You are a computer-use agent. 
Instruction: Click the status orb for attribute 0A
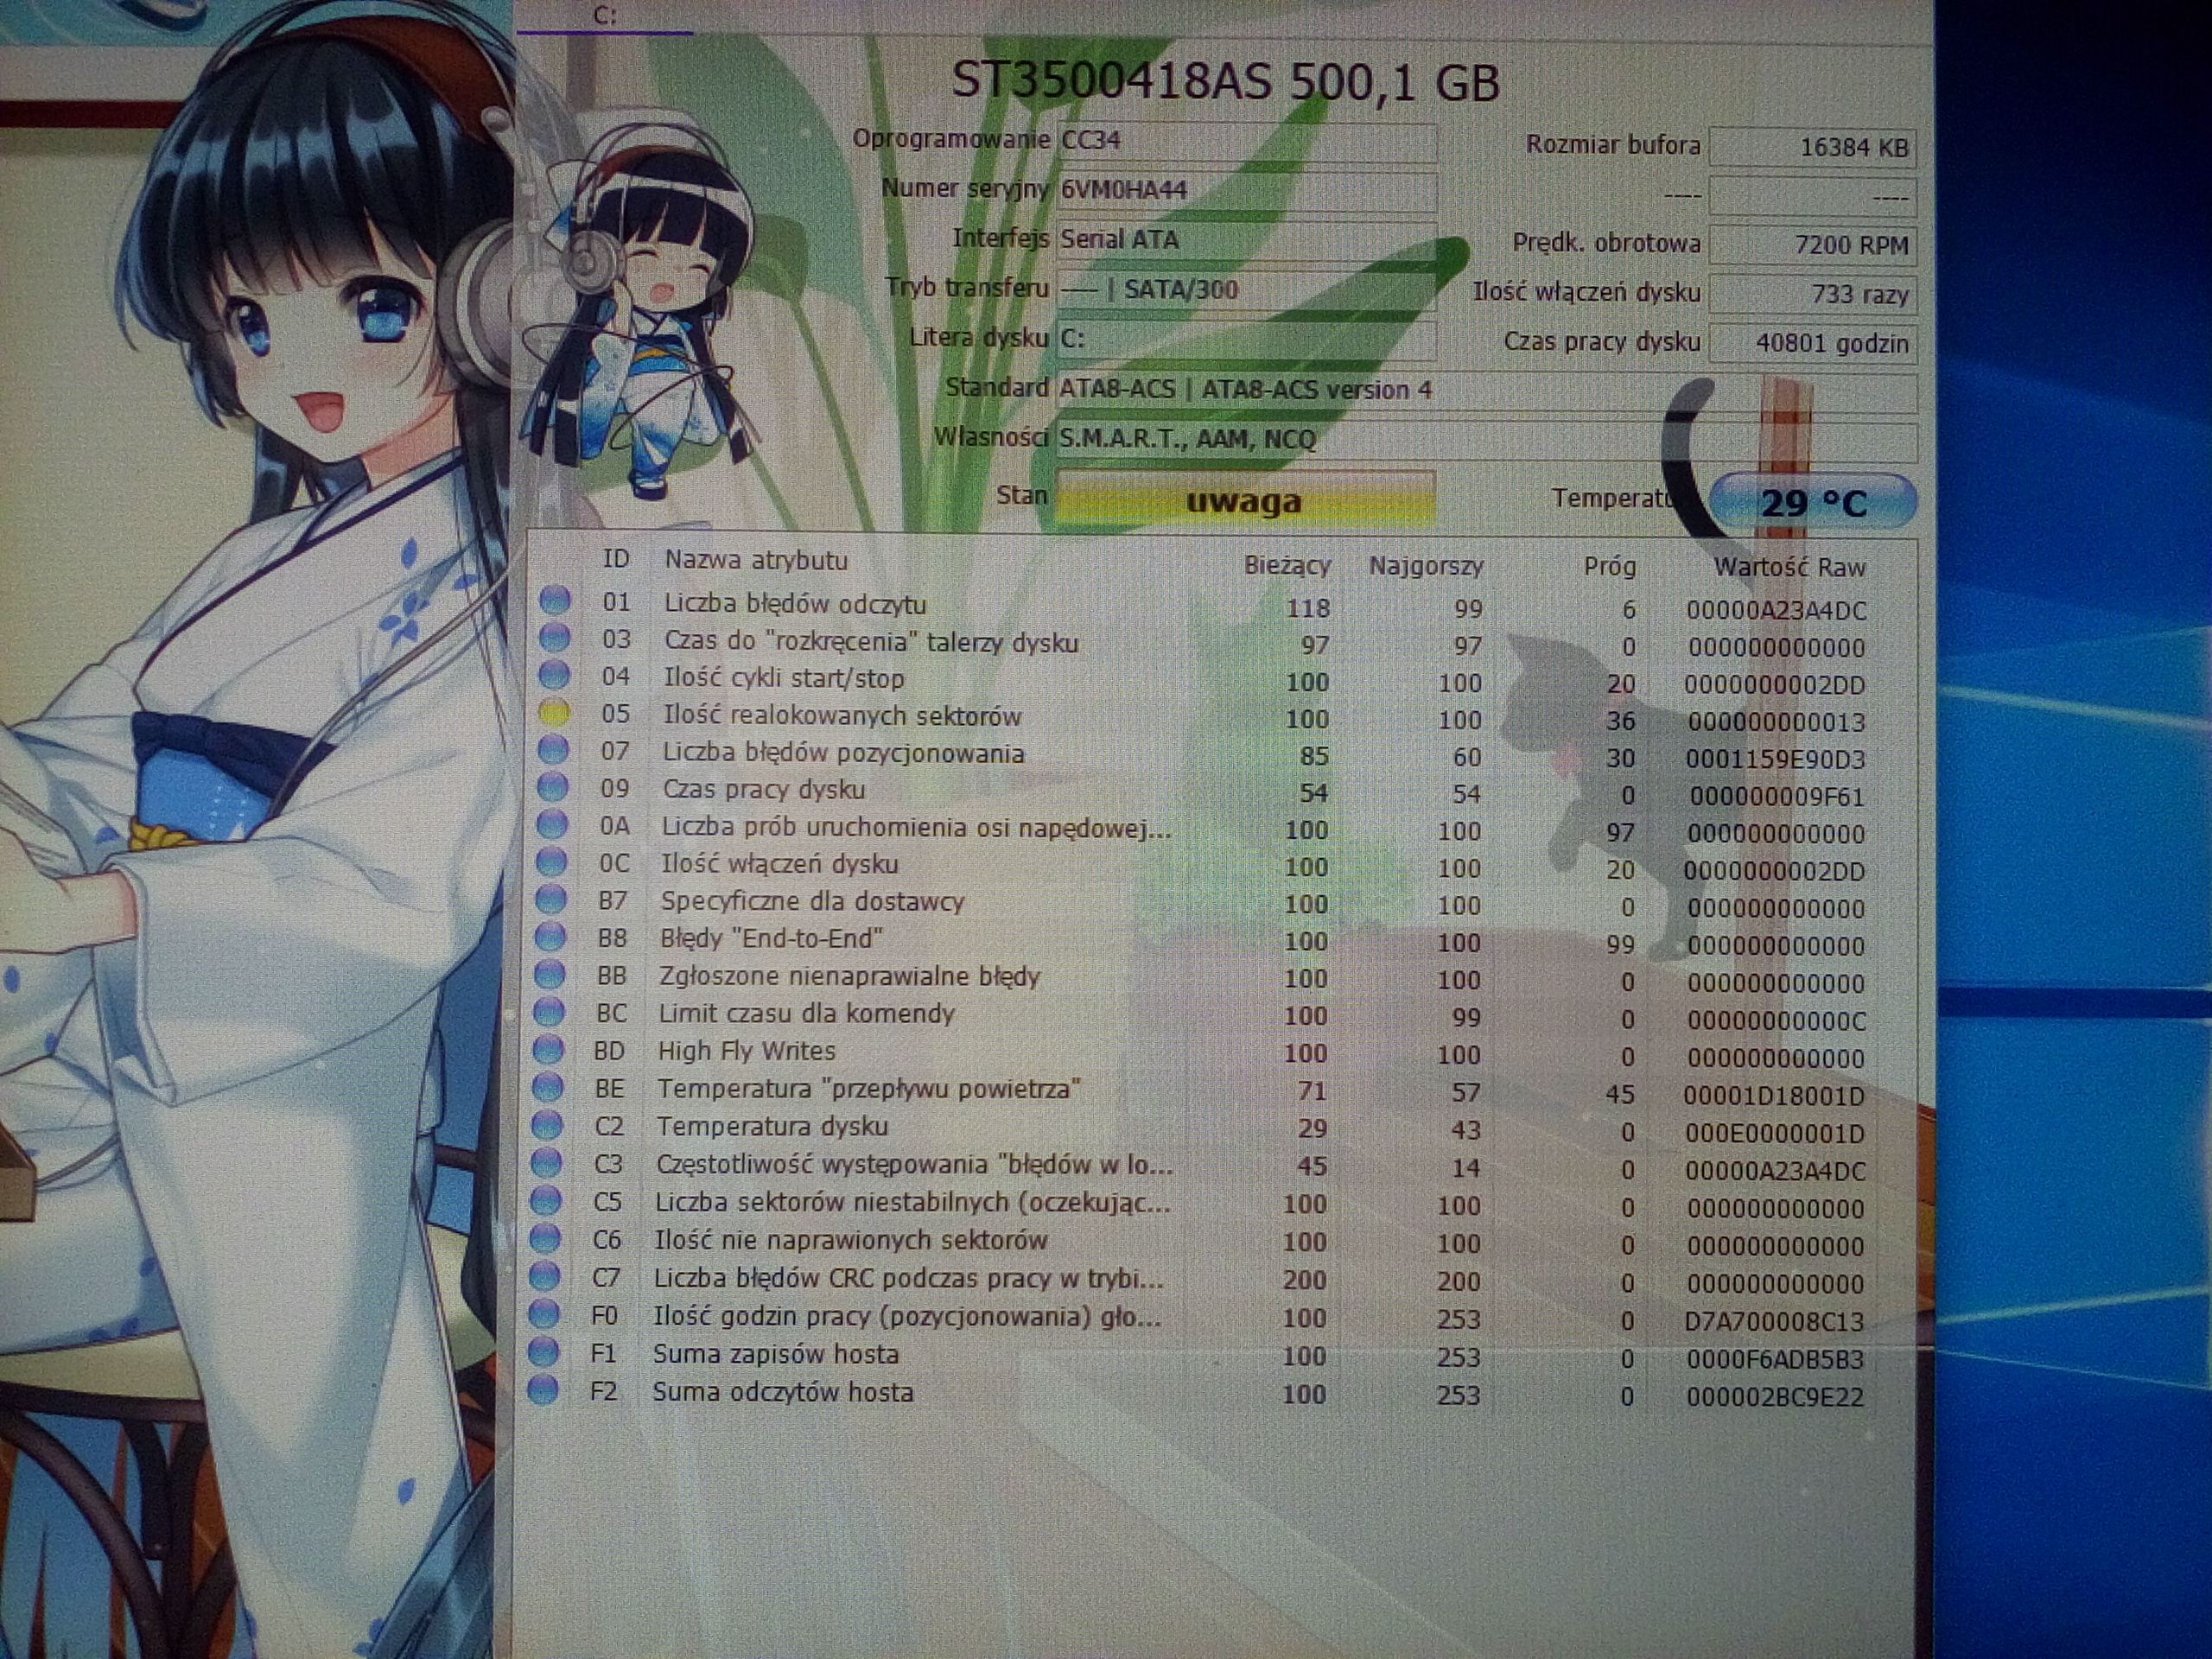tap(552, 824)
